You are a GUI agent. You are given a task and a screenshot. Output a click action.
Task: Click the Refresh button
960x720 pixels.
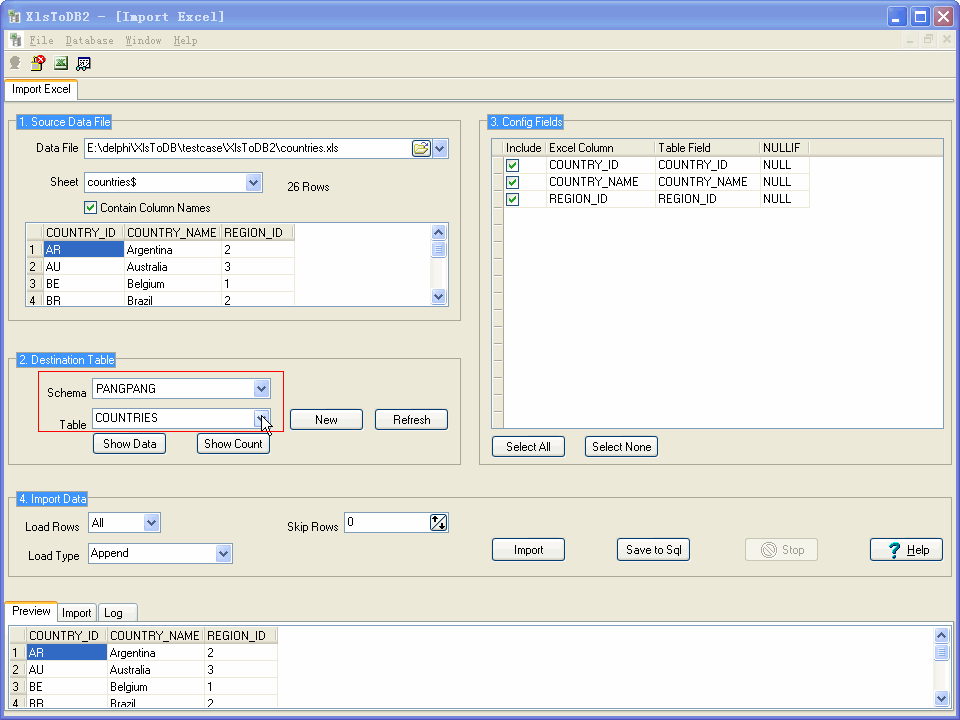tap(411, 420)
